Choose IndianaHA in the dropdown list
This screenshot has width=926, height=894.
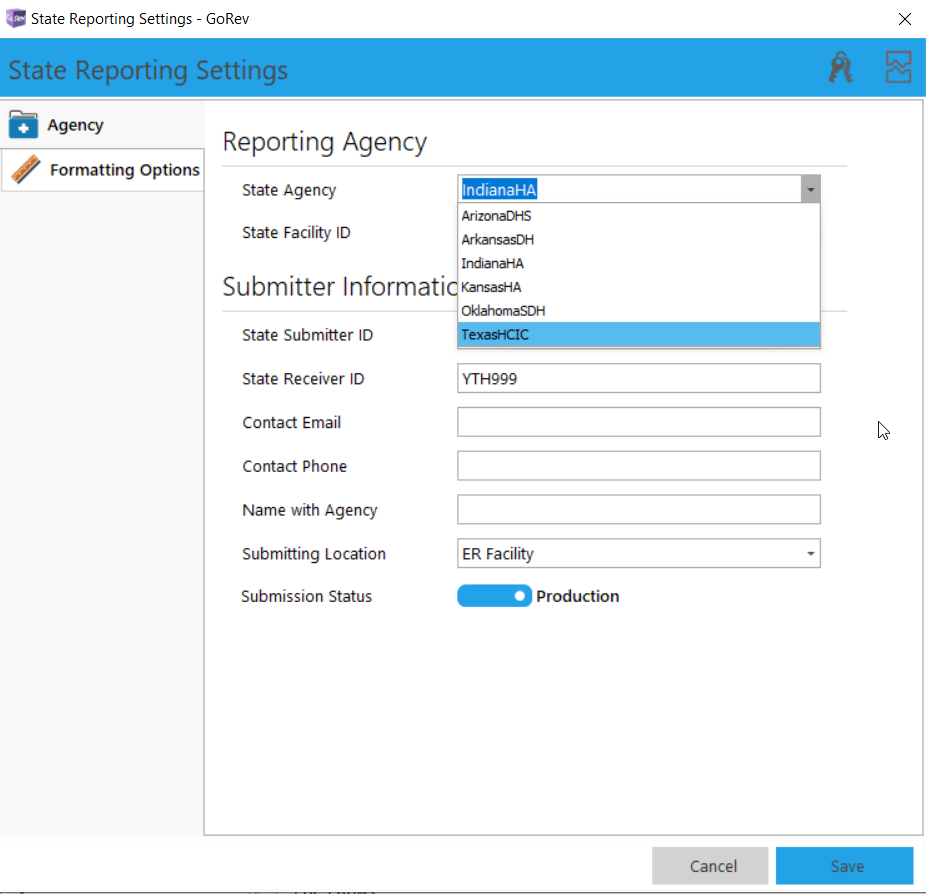click(638, 263)
